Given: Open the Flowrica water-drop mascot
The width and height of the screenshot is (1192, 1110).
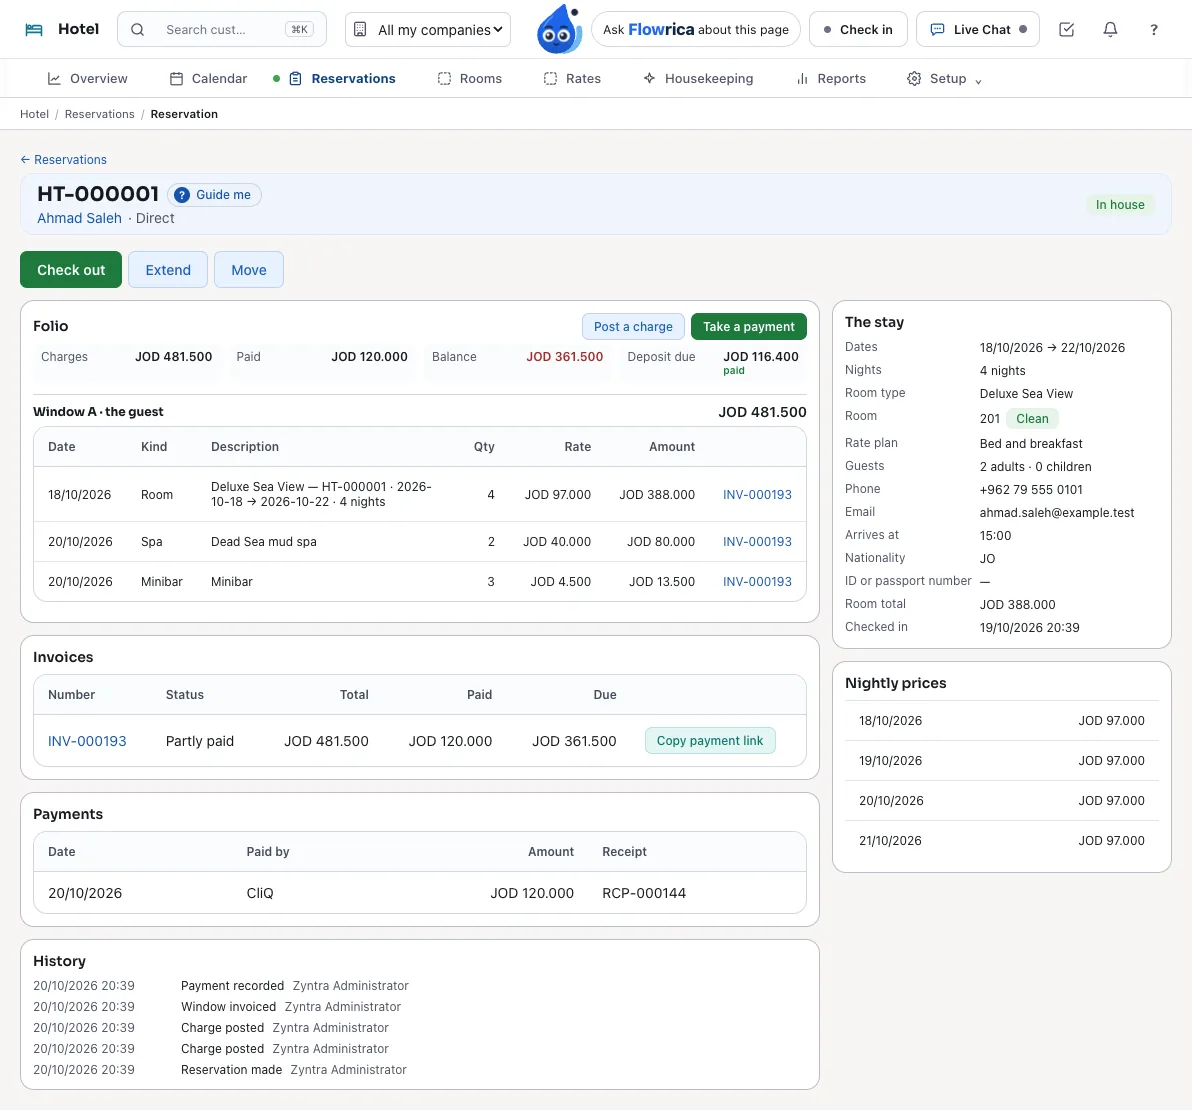Looking at the screenshot, I should 559,30.
